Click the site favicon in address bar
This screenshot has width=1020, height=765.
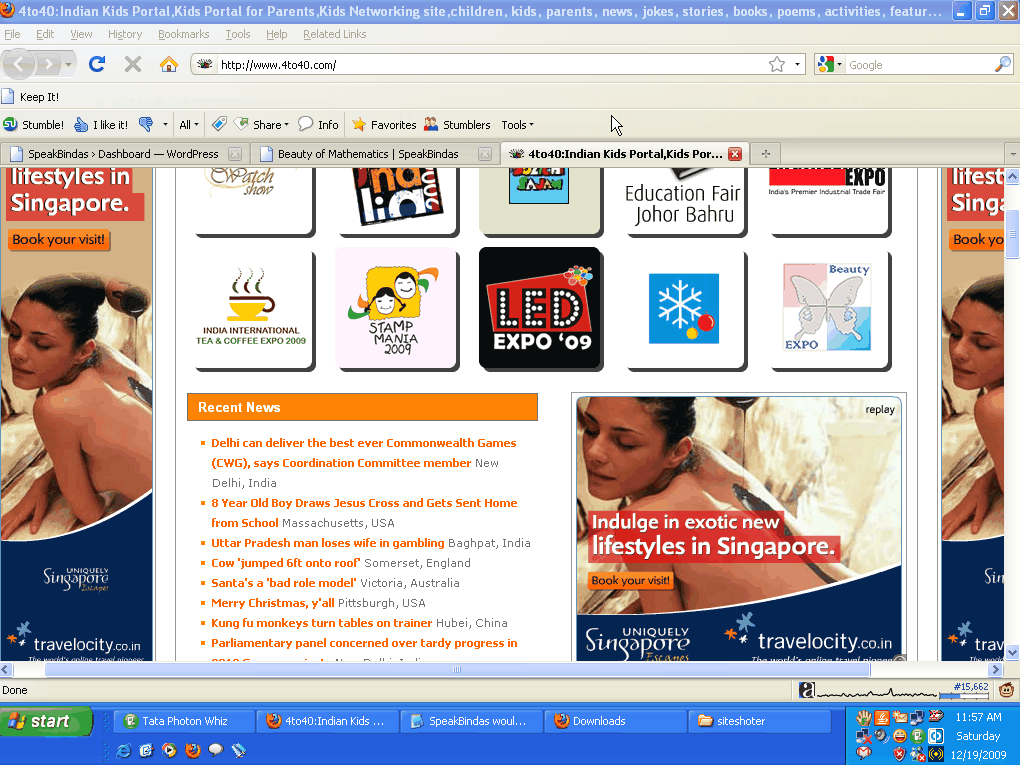tap(205, 64)
